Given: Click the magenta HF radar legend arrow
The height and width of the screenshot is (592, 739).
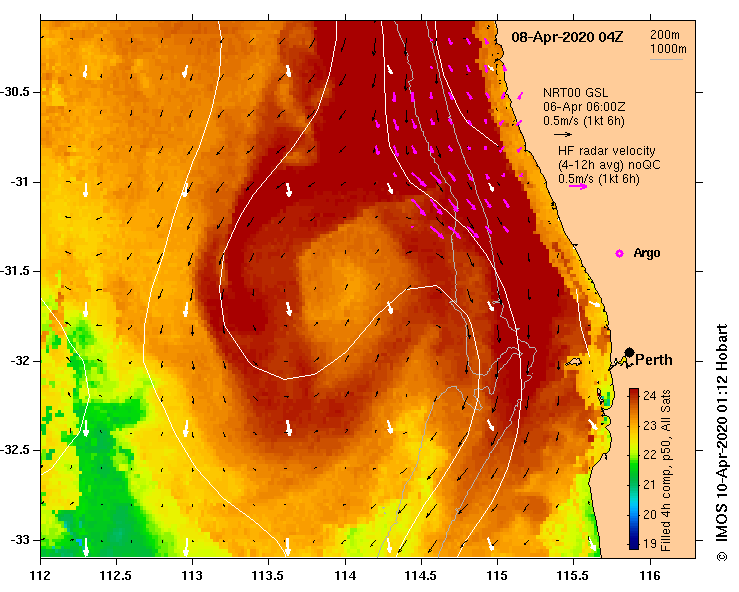Looking at the screenshot, I should pyautogui.click(x=578, y=186).
